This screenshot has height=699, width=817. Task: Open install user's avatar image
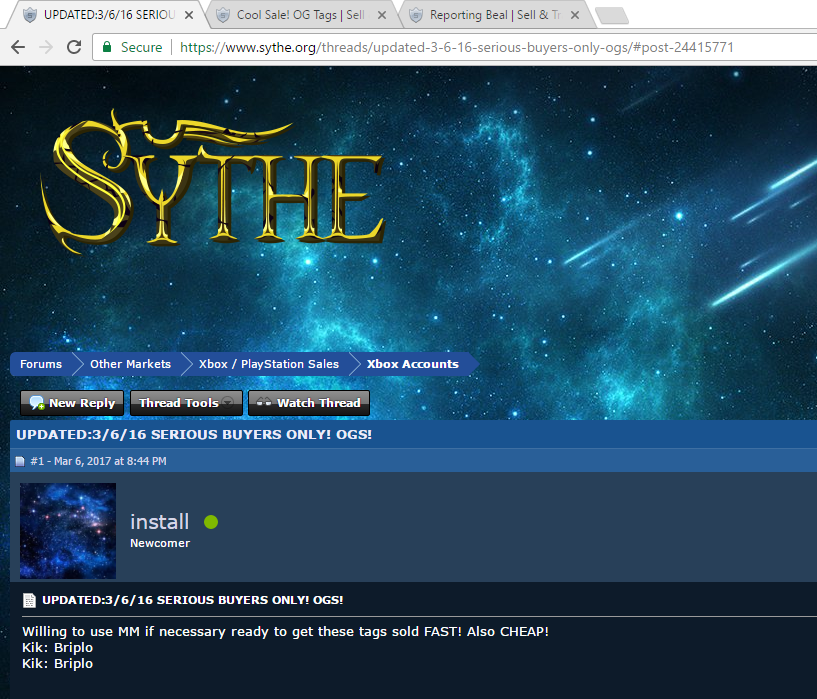[x=68, y=531]
